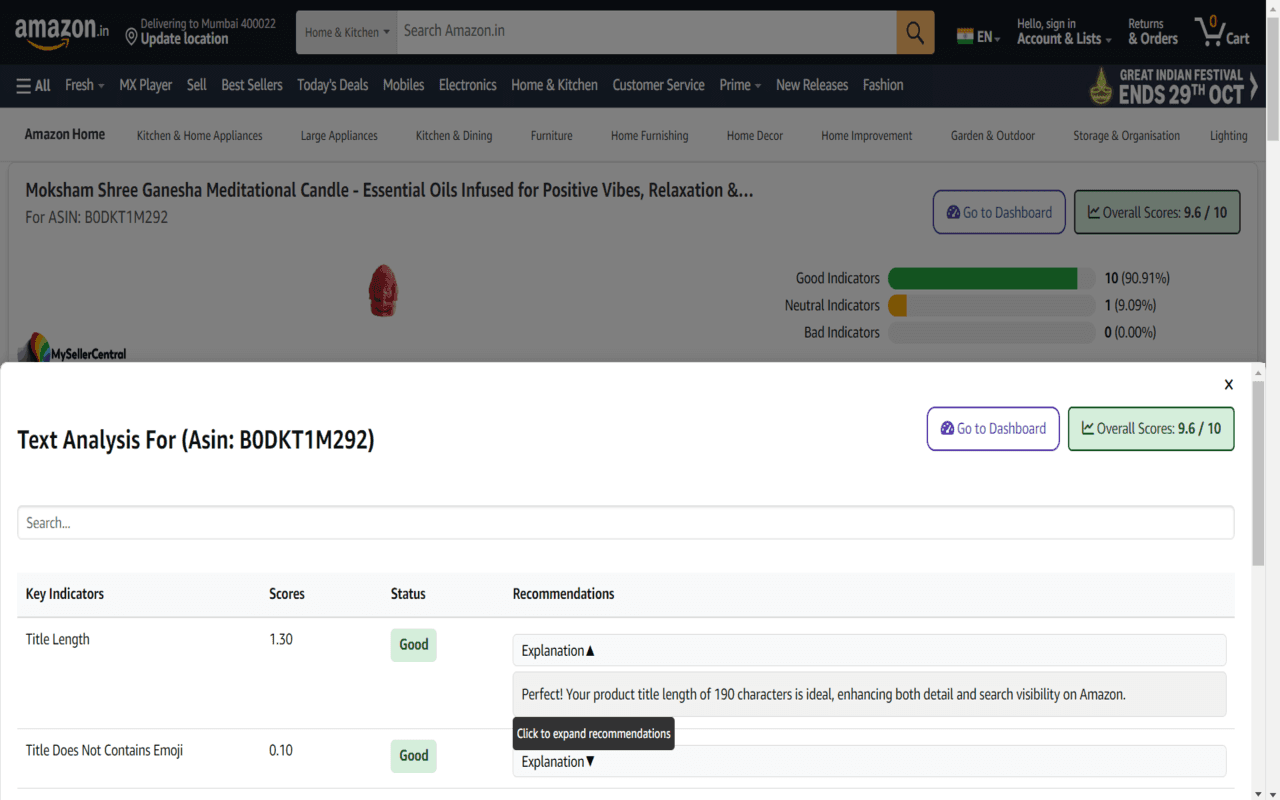
Task: Collapse the Title Length Explanation
Action: point(869,650)
